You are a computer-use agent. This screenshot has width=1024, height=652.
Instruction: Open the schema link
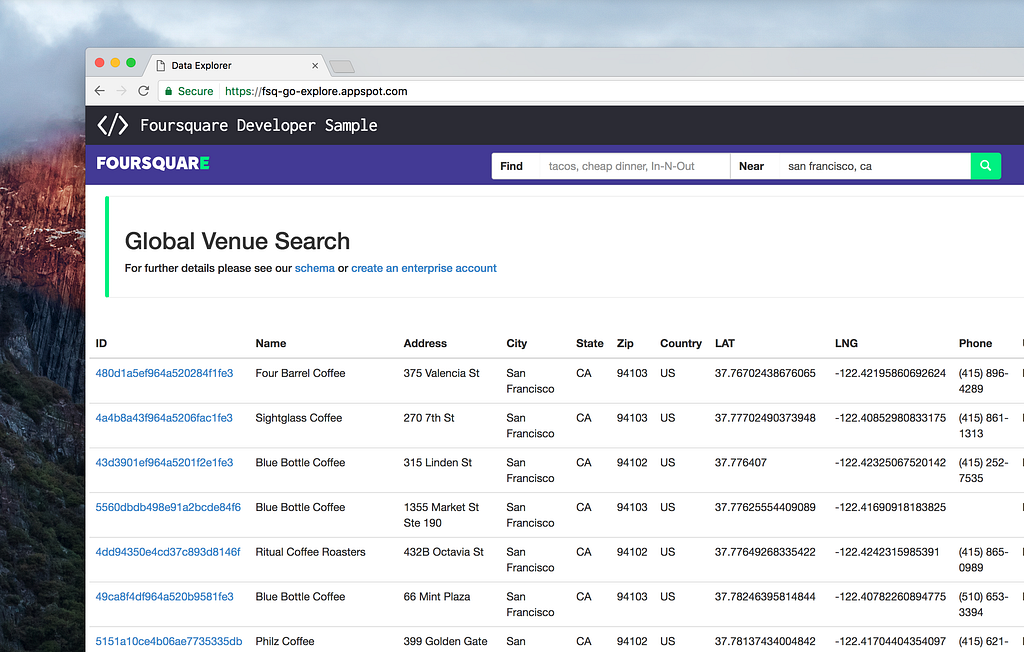[314, 268]
